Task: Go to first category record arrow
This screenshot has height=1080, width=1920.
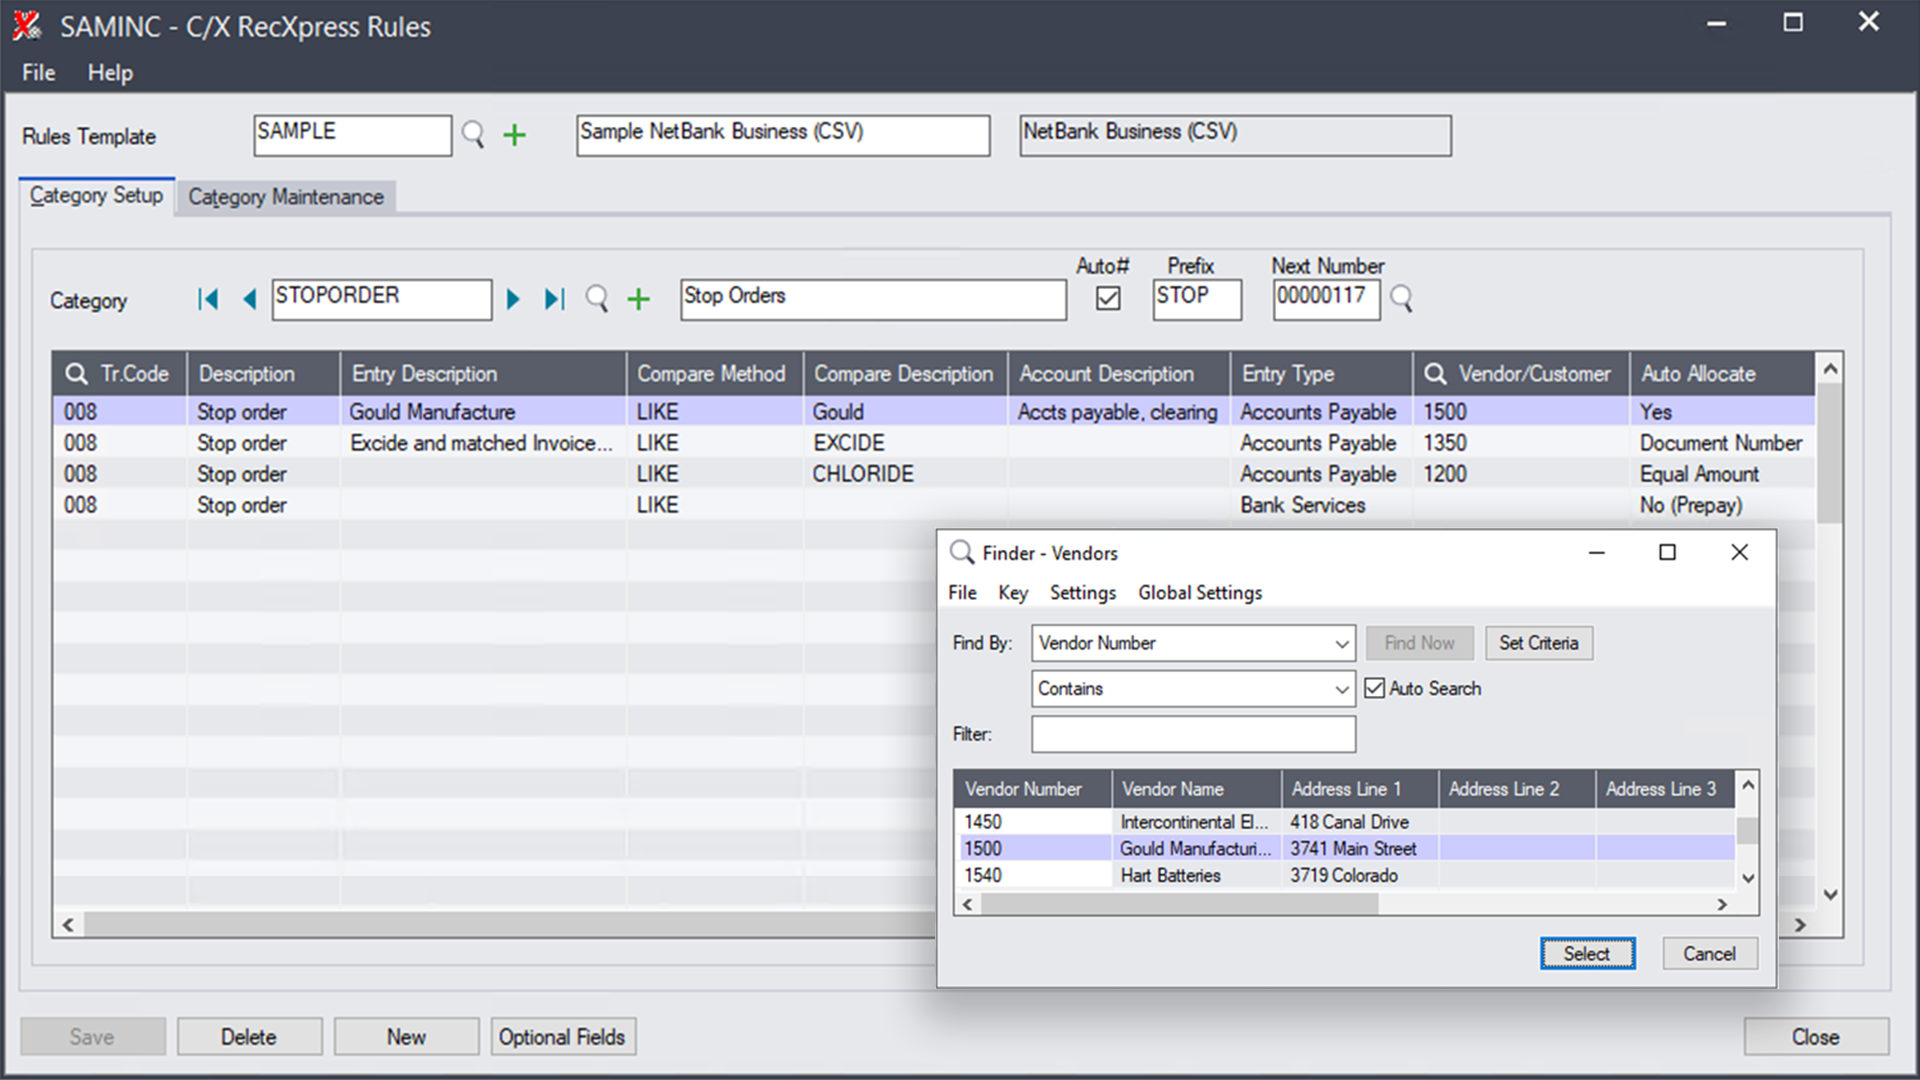Action: [208, 299]
